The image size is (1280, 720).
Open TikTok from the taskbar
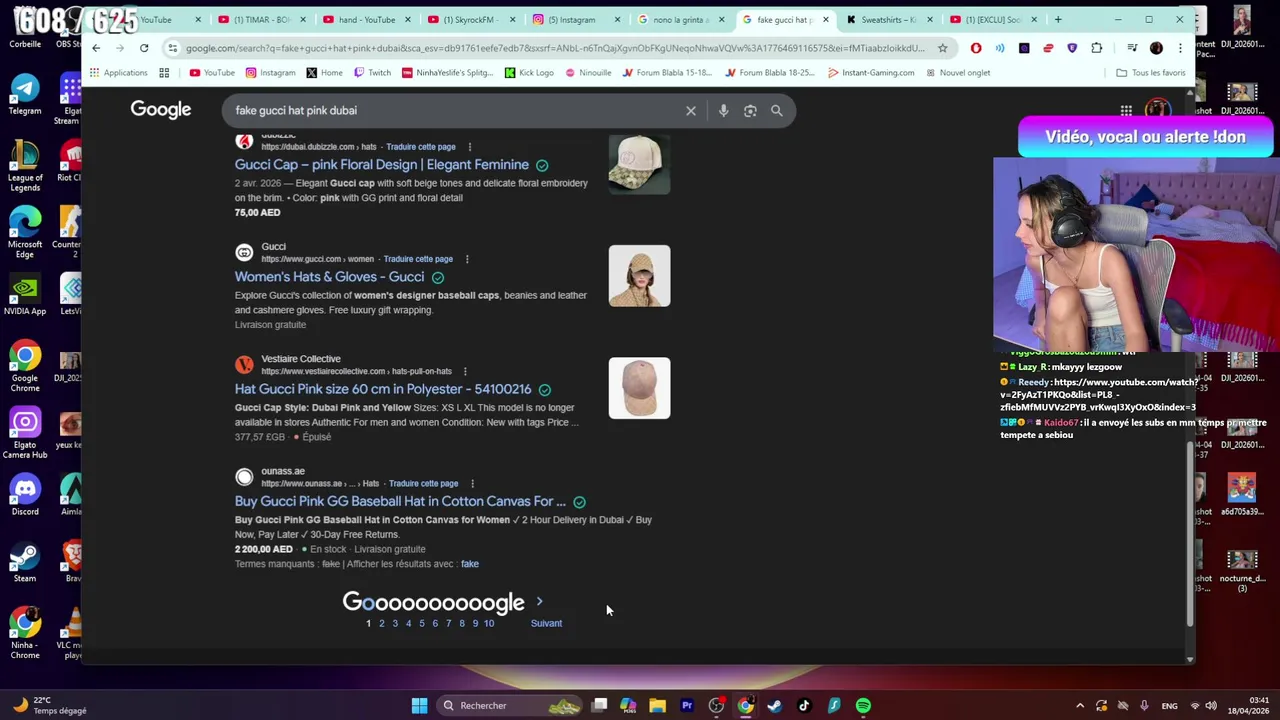click(804, 706)
